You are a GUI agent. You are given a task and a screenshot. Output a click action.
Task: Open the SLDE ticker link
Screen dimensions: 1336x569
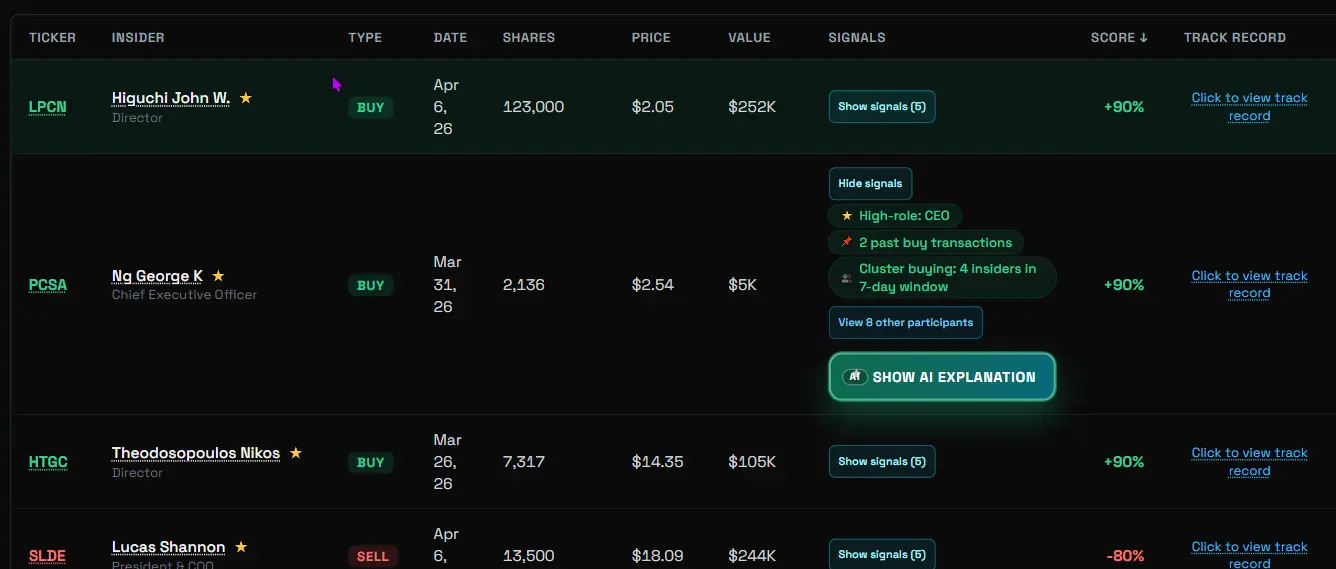(47, 556)
